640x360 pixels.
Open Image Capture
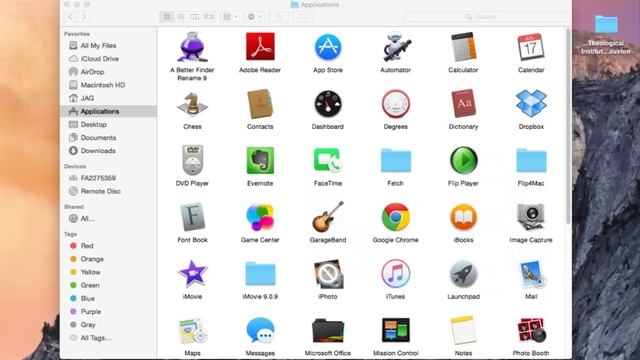531,217
